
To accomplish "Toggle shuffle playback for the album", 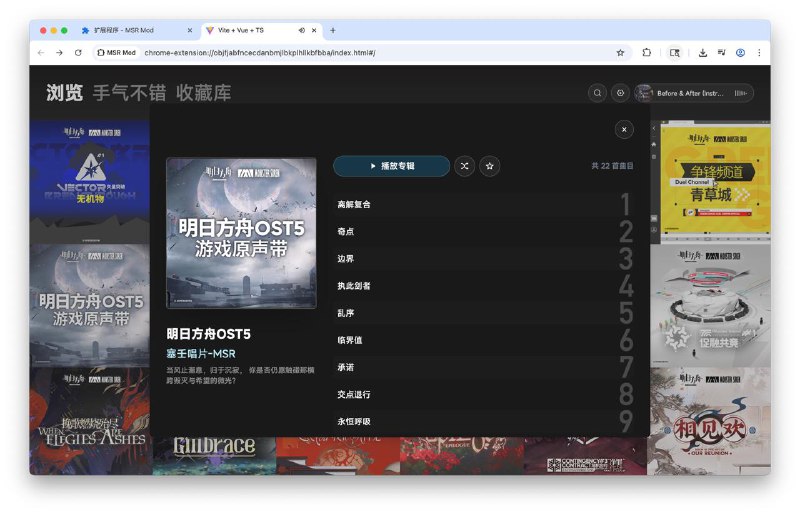I will [464, 166].
